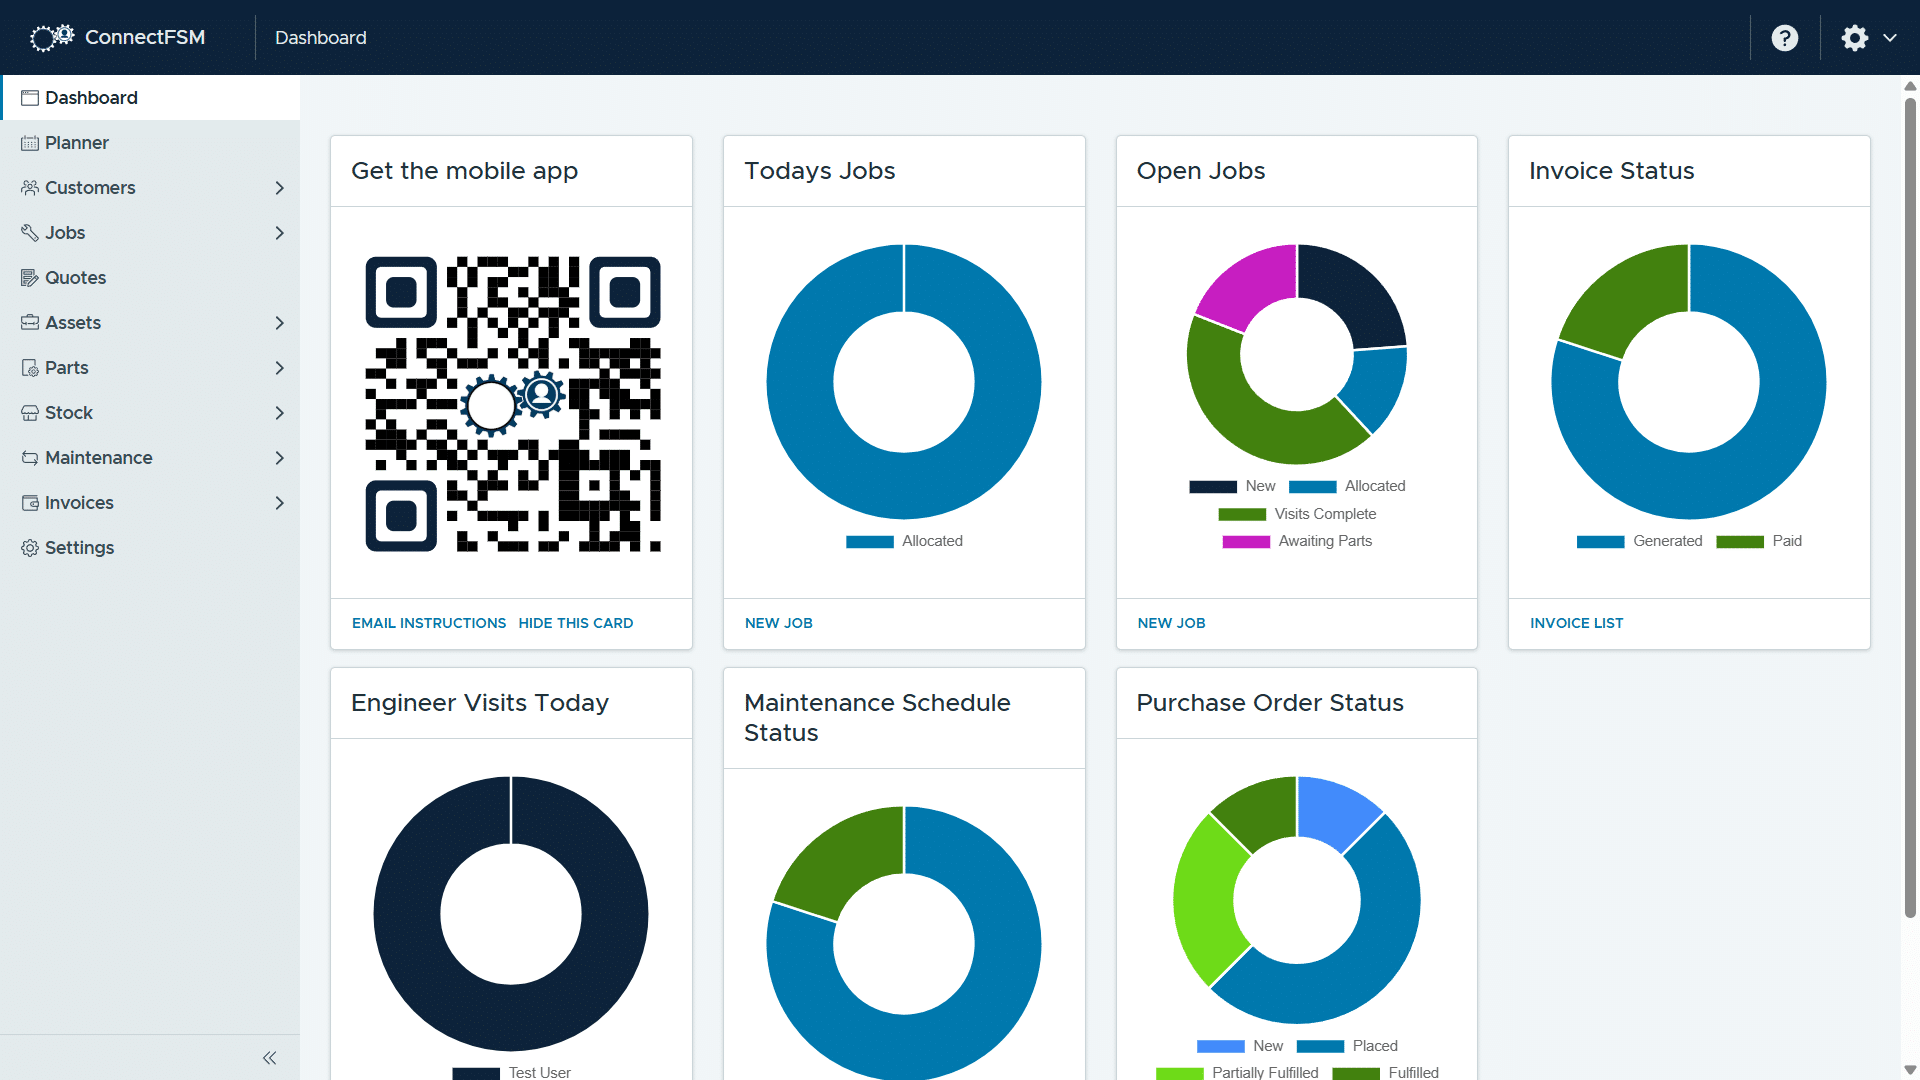Click the Planner calendar icon
The image size is (1920, 1080).
[x=30, y=143]
